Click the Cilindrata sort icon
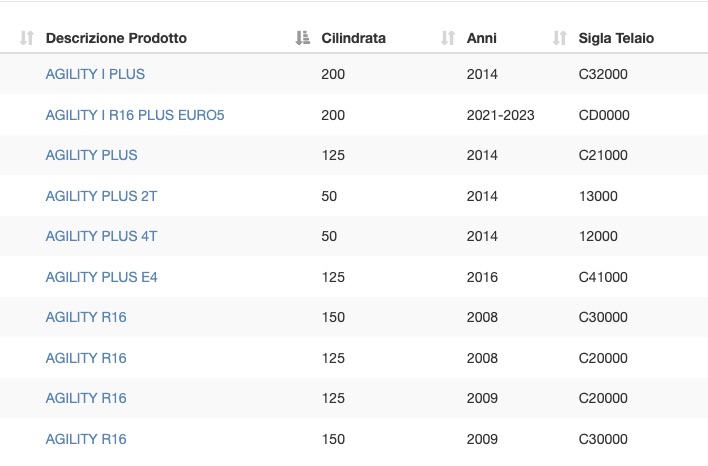Viewport: 708px width, 466px height. point(303,38)
